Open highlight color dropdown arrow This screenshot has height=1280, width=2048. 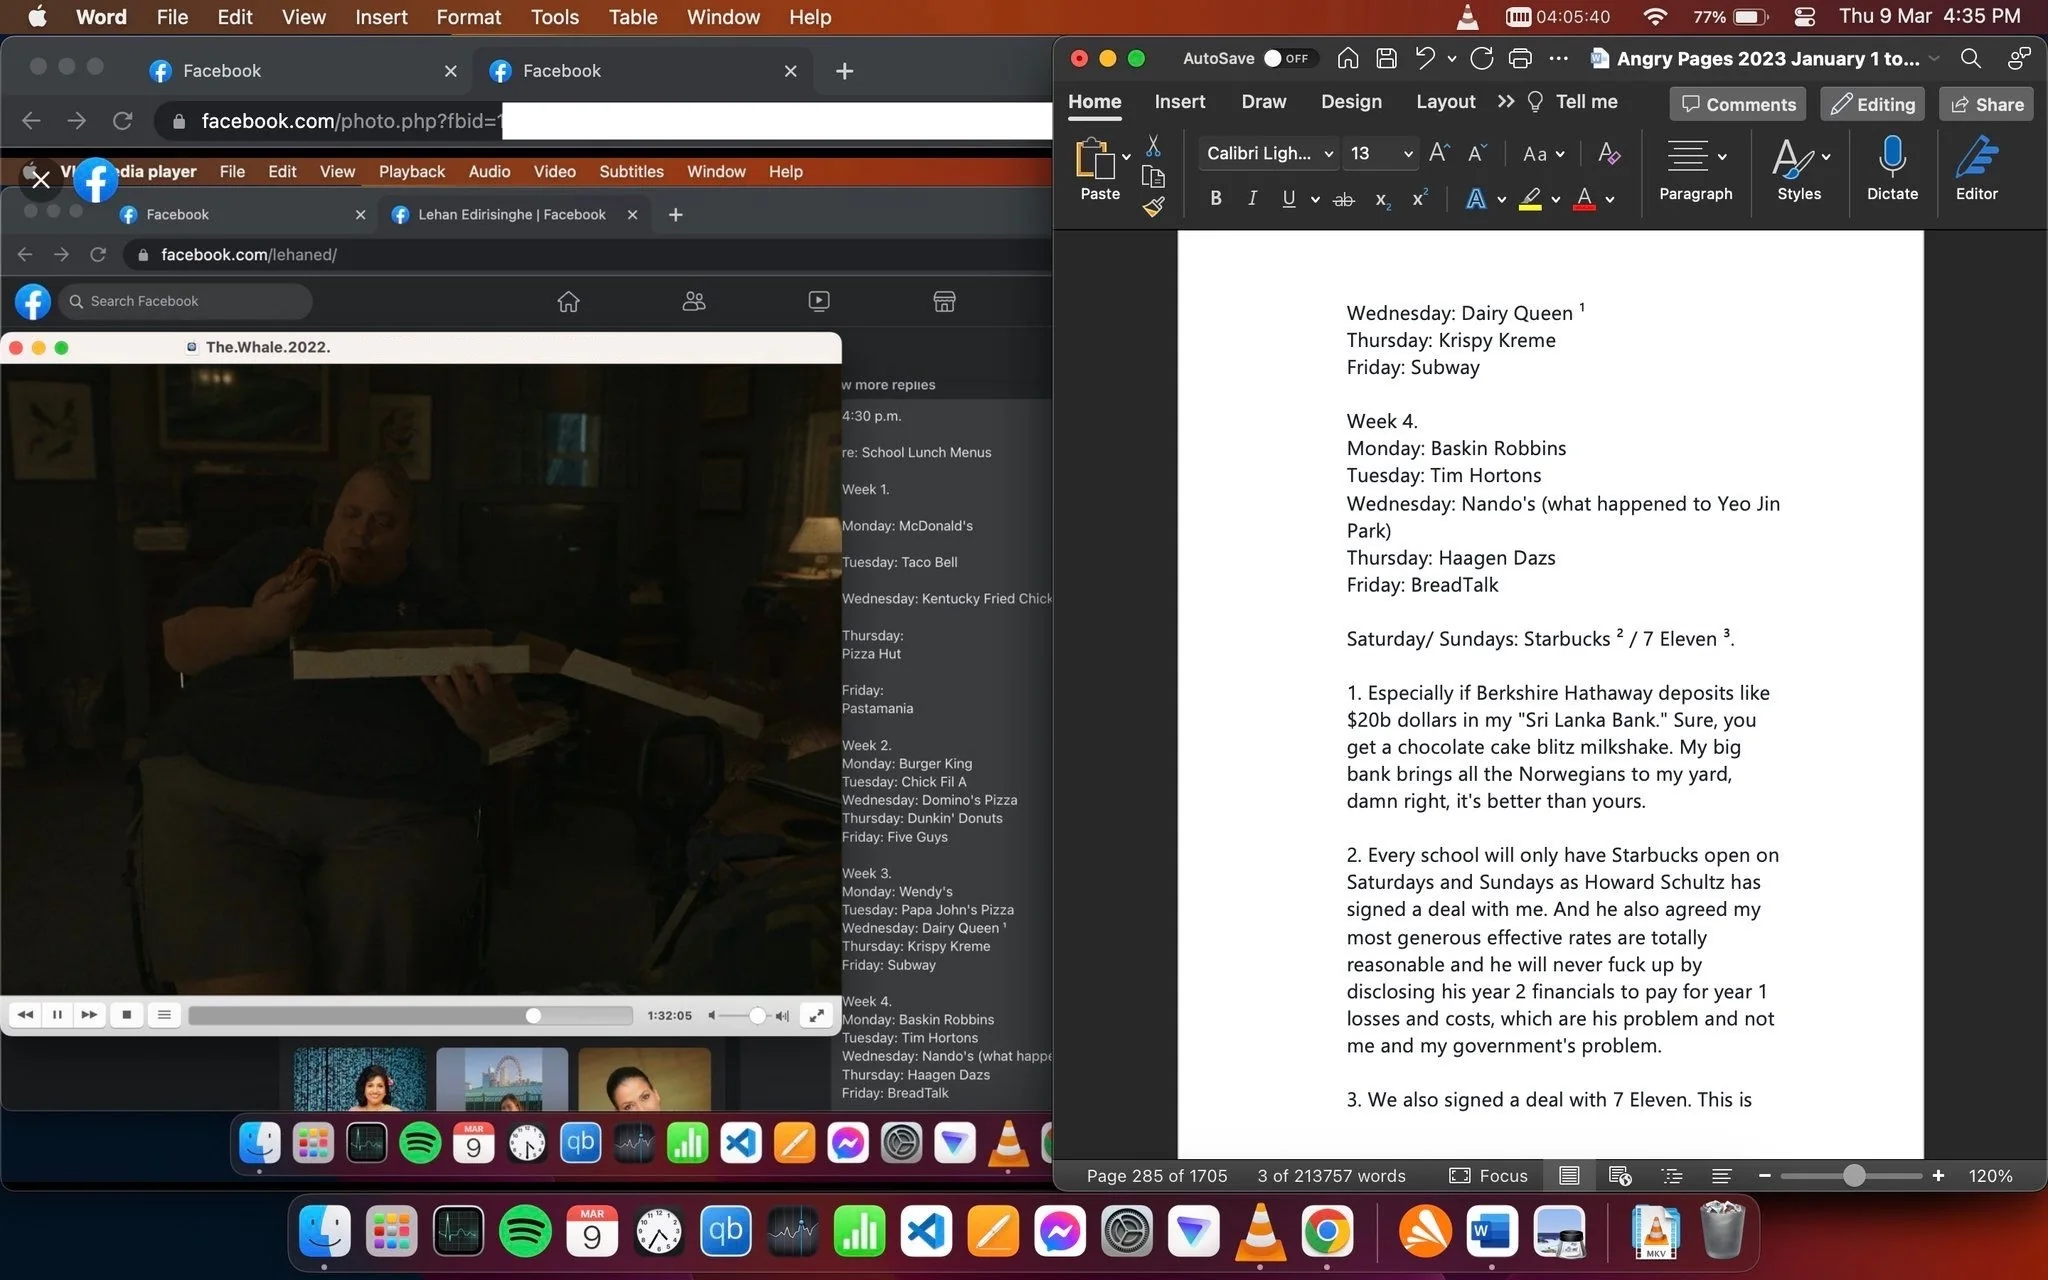pos(1556,200)
